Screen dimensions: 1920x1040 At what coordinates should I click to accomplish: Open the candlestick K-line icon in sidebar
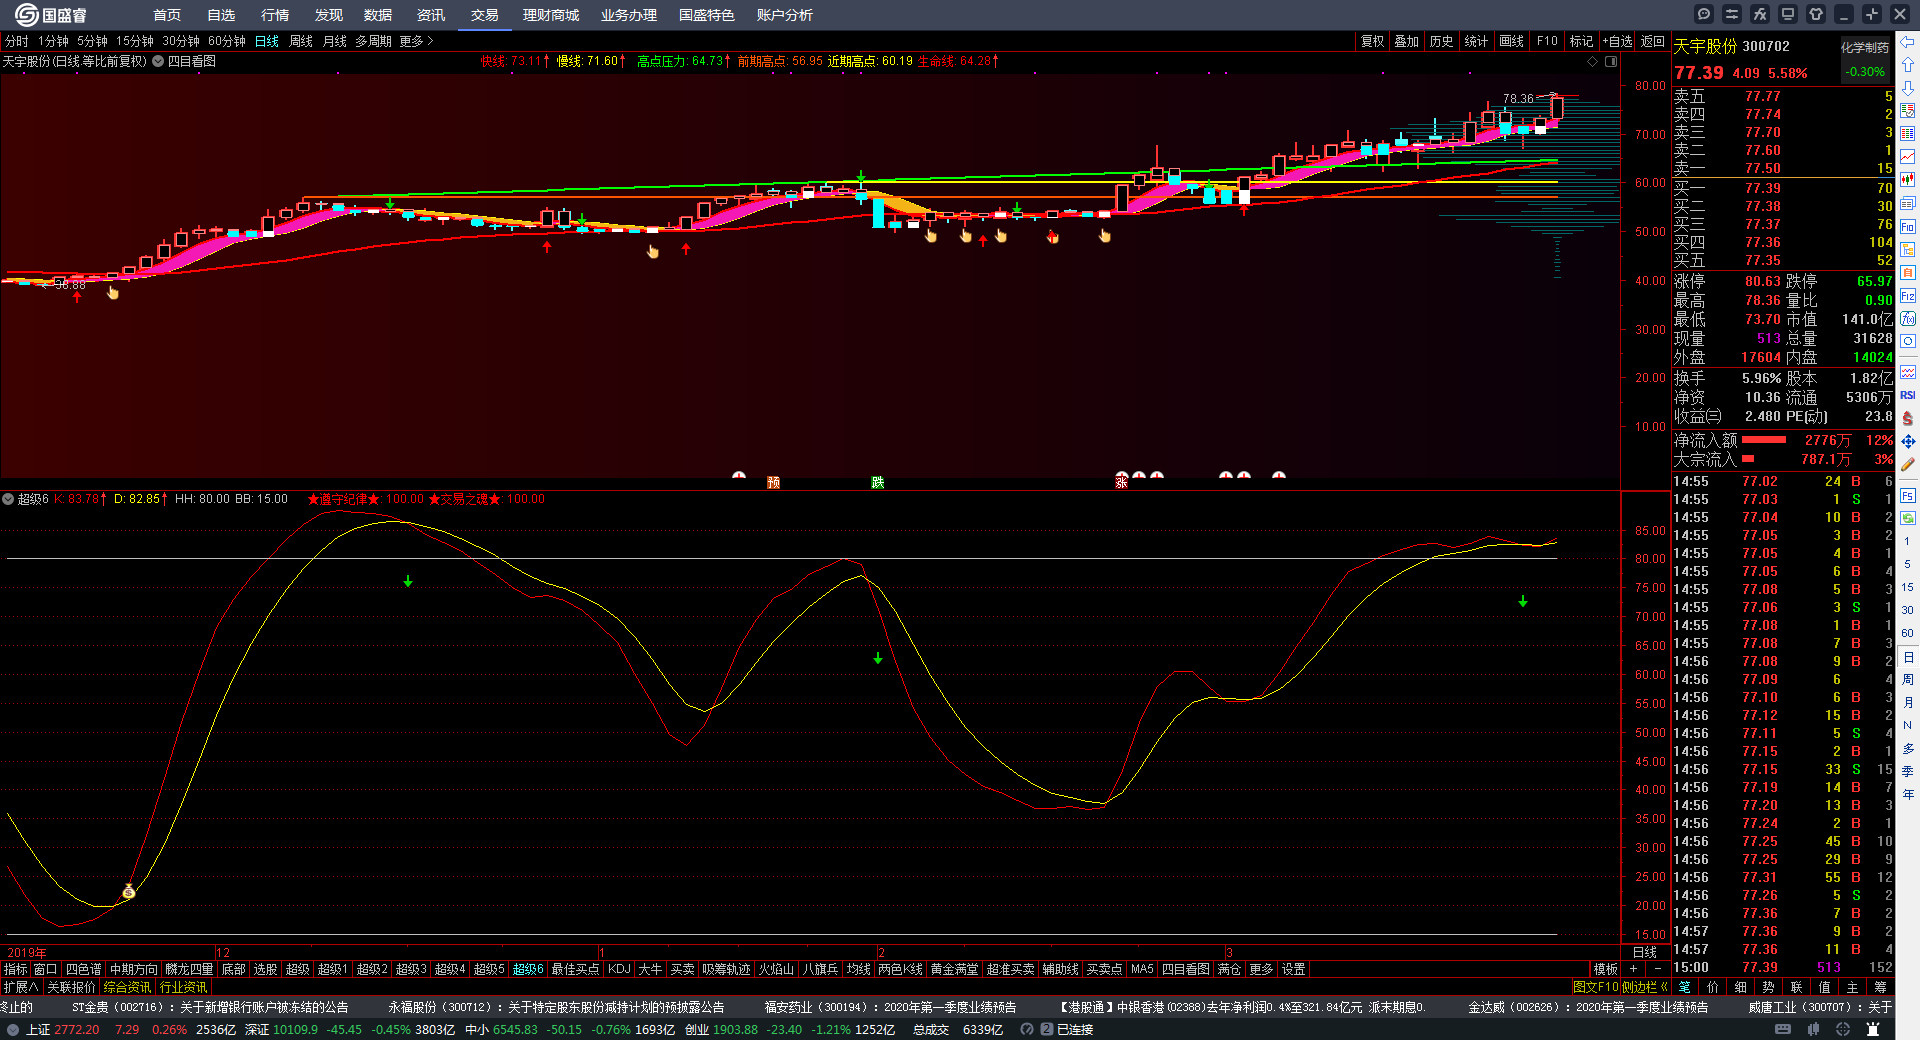coord(1908,180)
